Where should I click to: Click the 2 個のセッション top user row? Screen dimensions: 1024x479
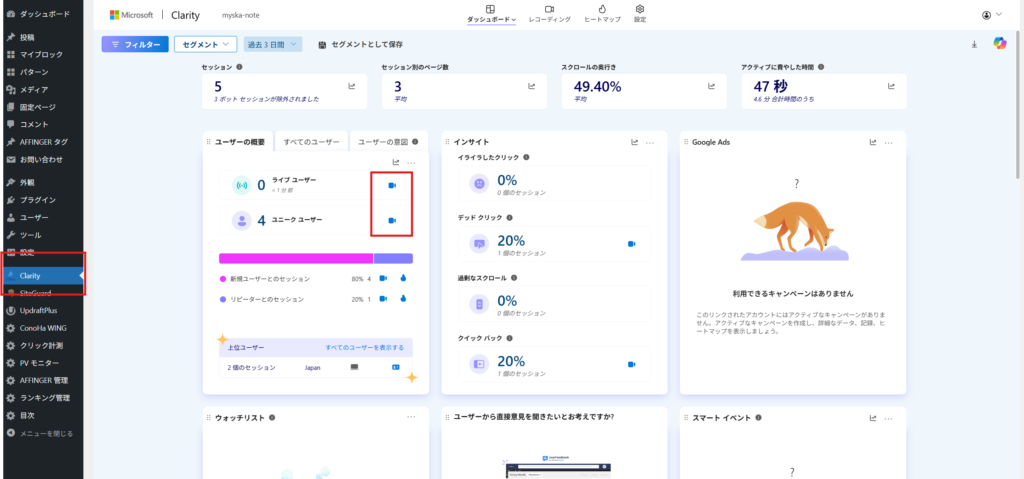(x=315, y=367)
